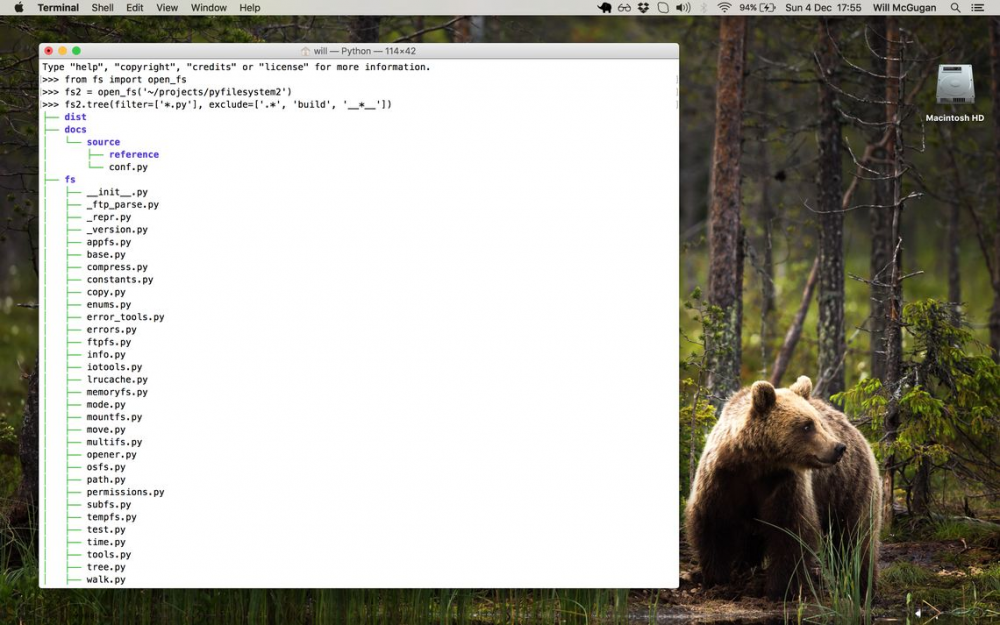
Task: Click _version.py in the tree
Action: 117,230
